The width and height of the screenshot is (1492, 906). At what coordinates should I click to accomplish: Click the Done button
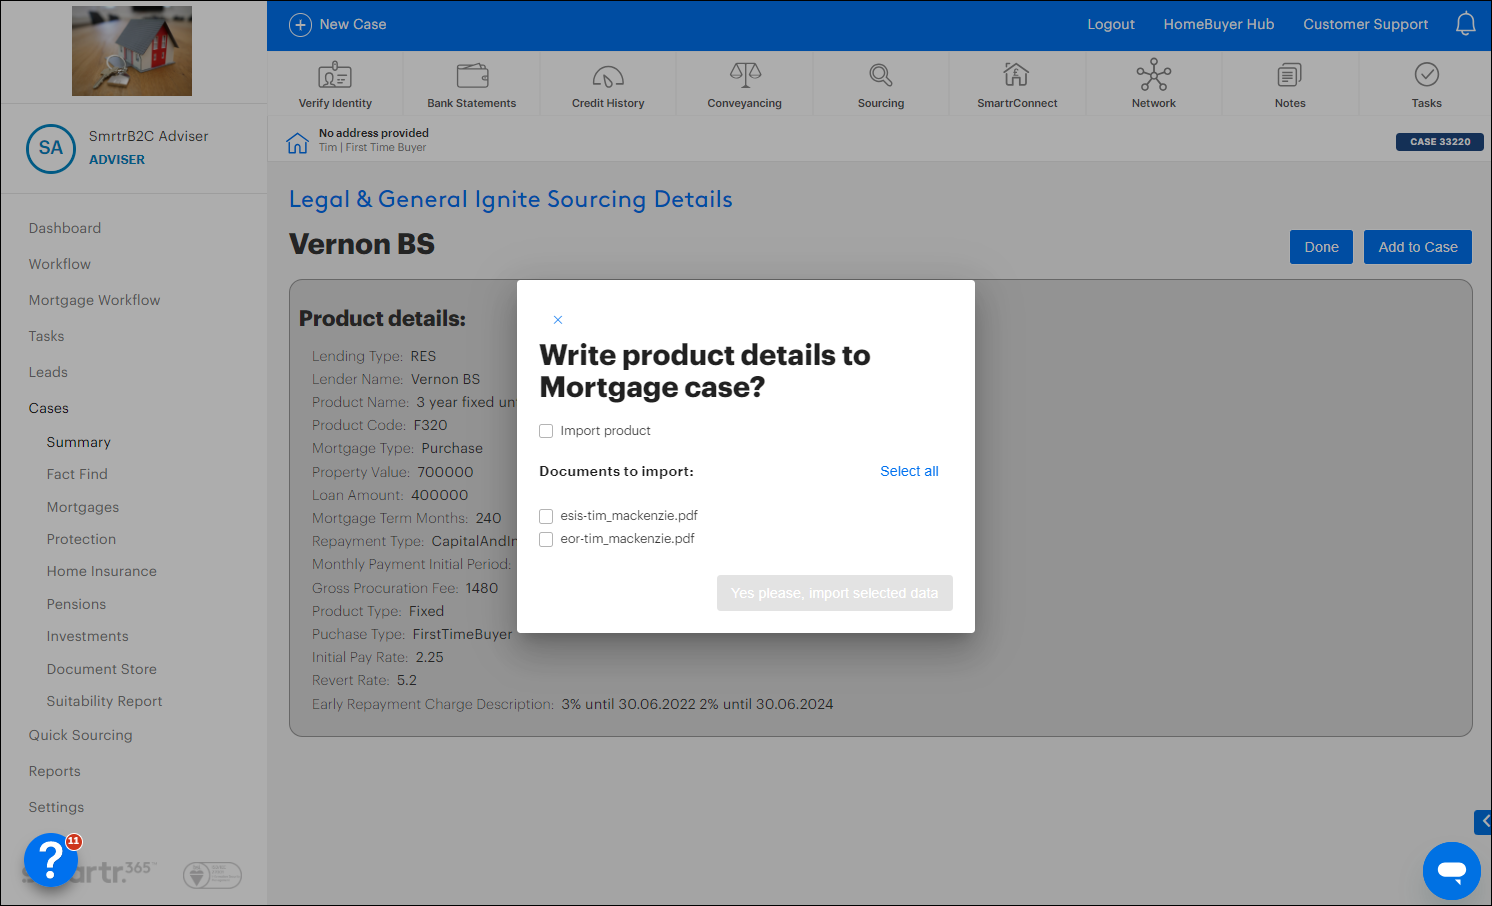tap(1321, 247)
